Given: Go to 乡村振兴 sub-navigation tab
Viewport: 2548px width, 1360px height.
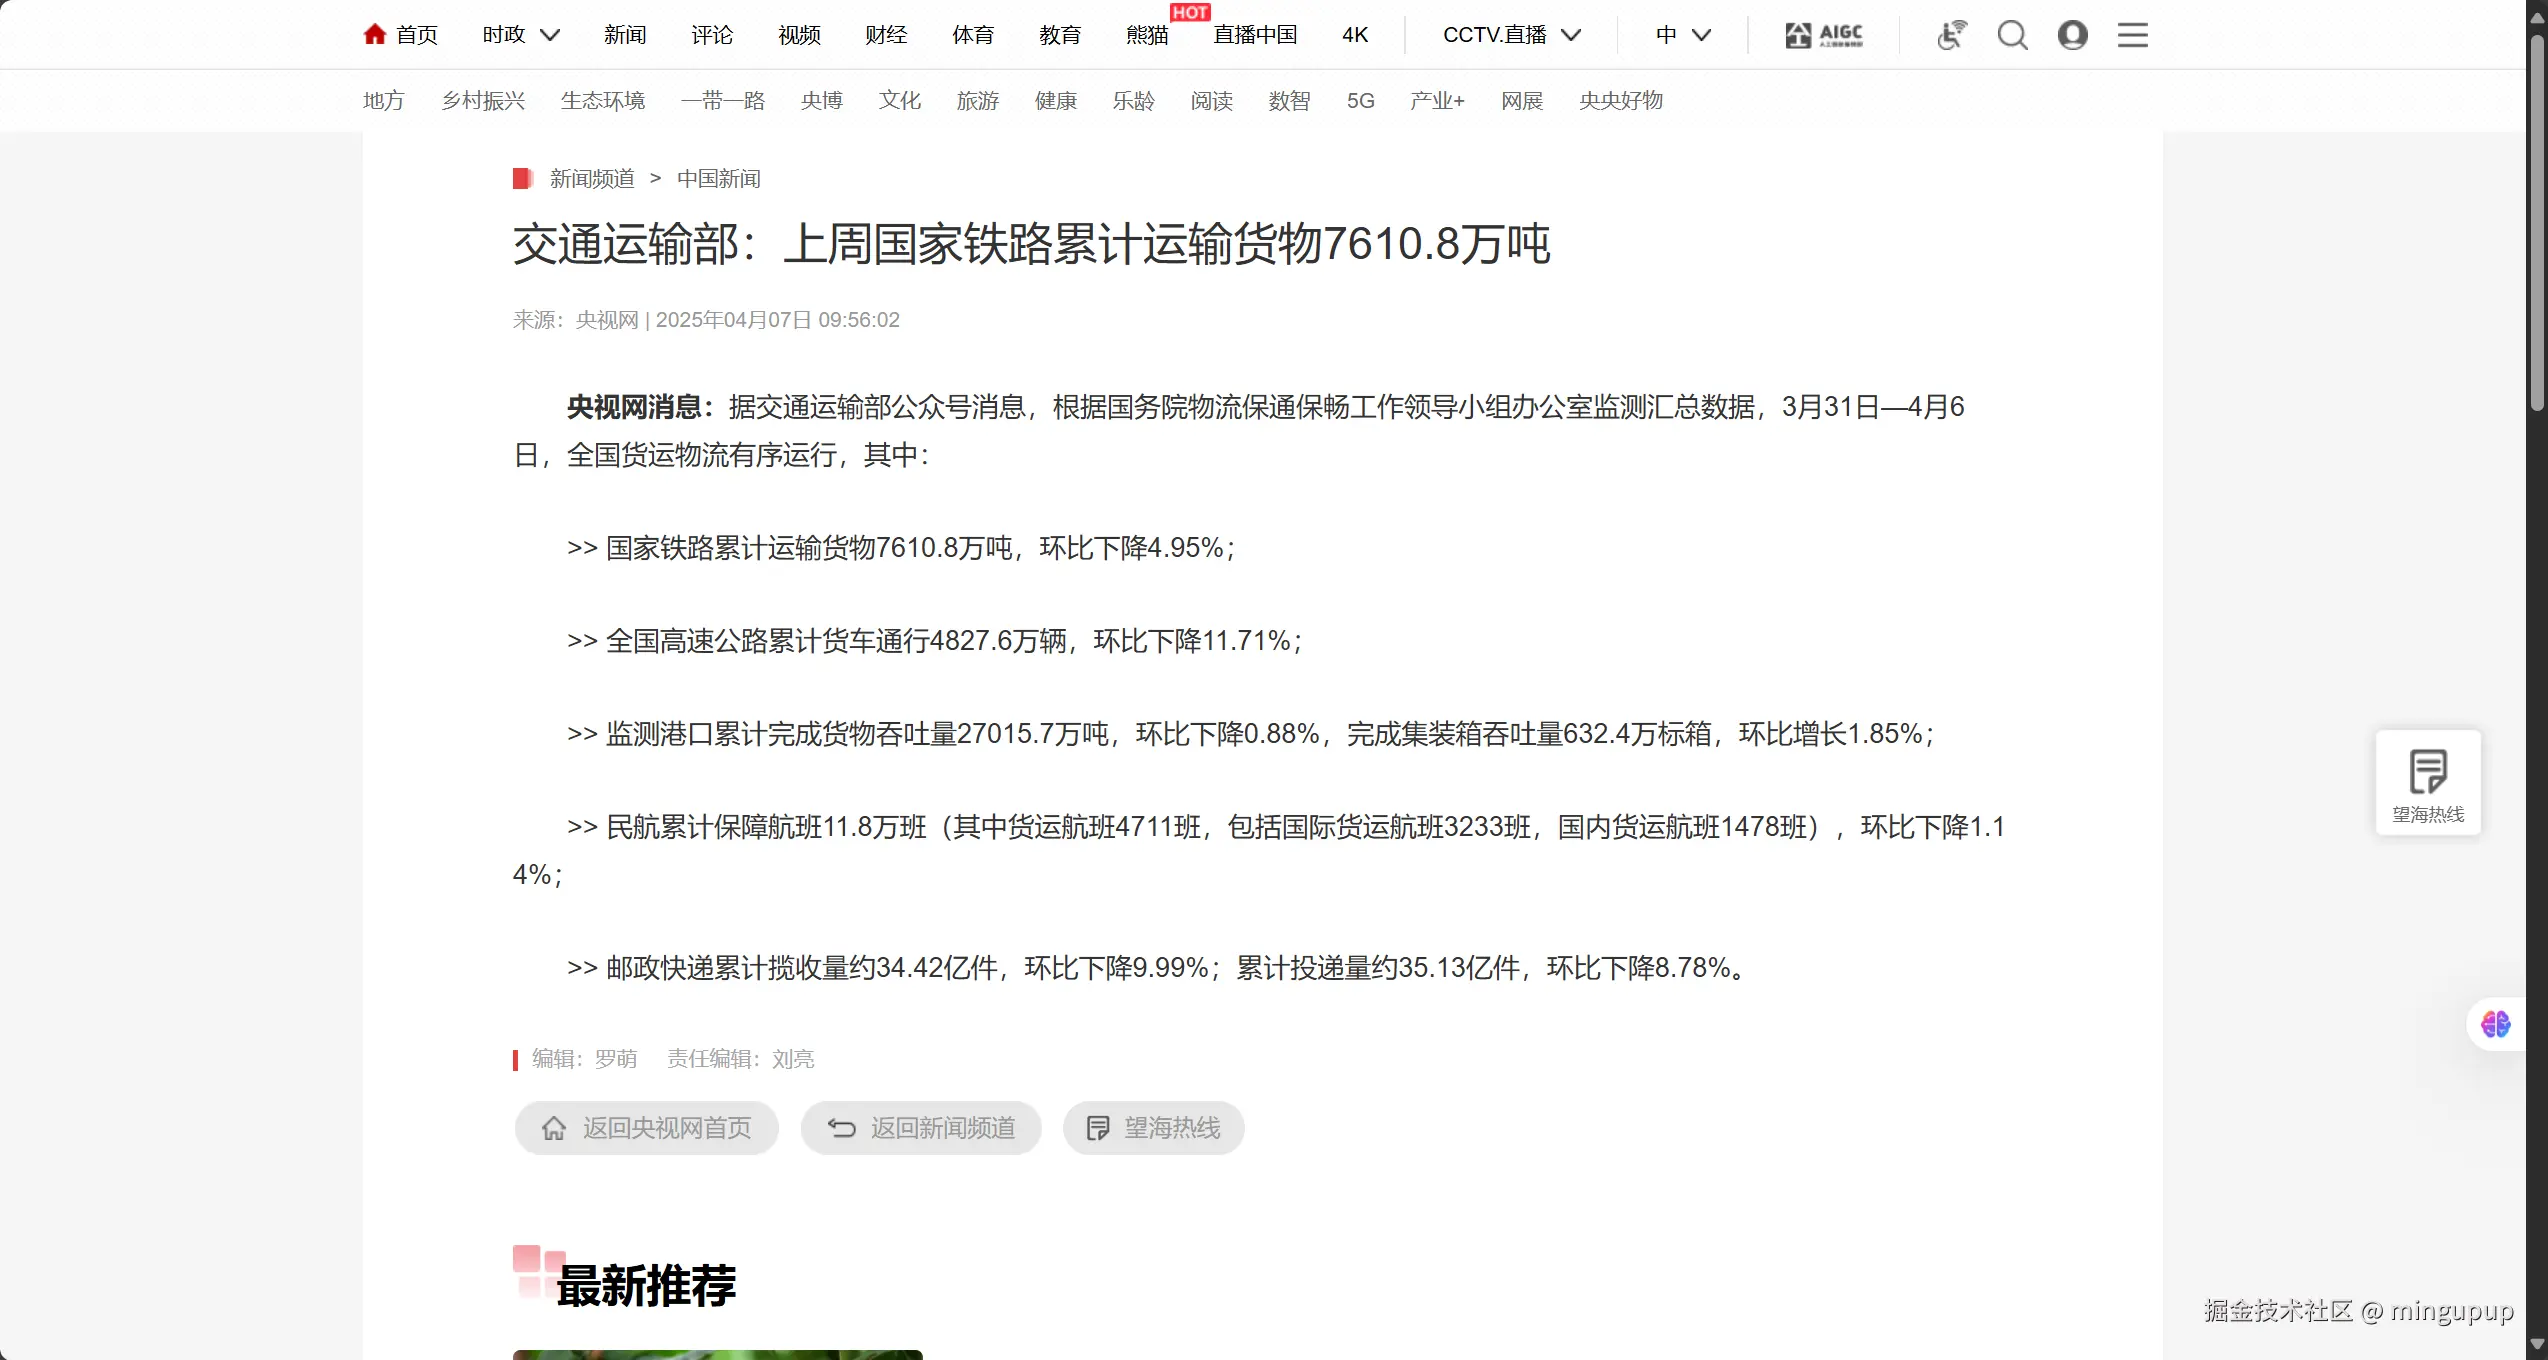Looking at the screenshot, I should click(483, 101).
